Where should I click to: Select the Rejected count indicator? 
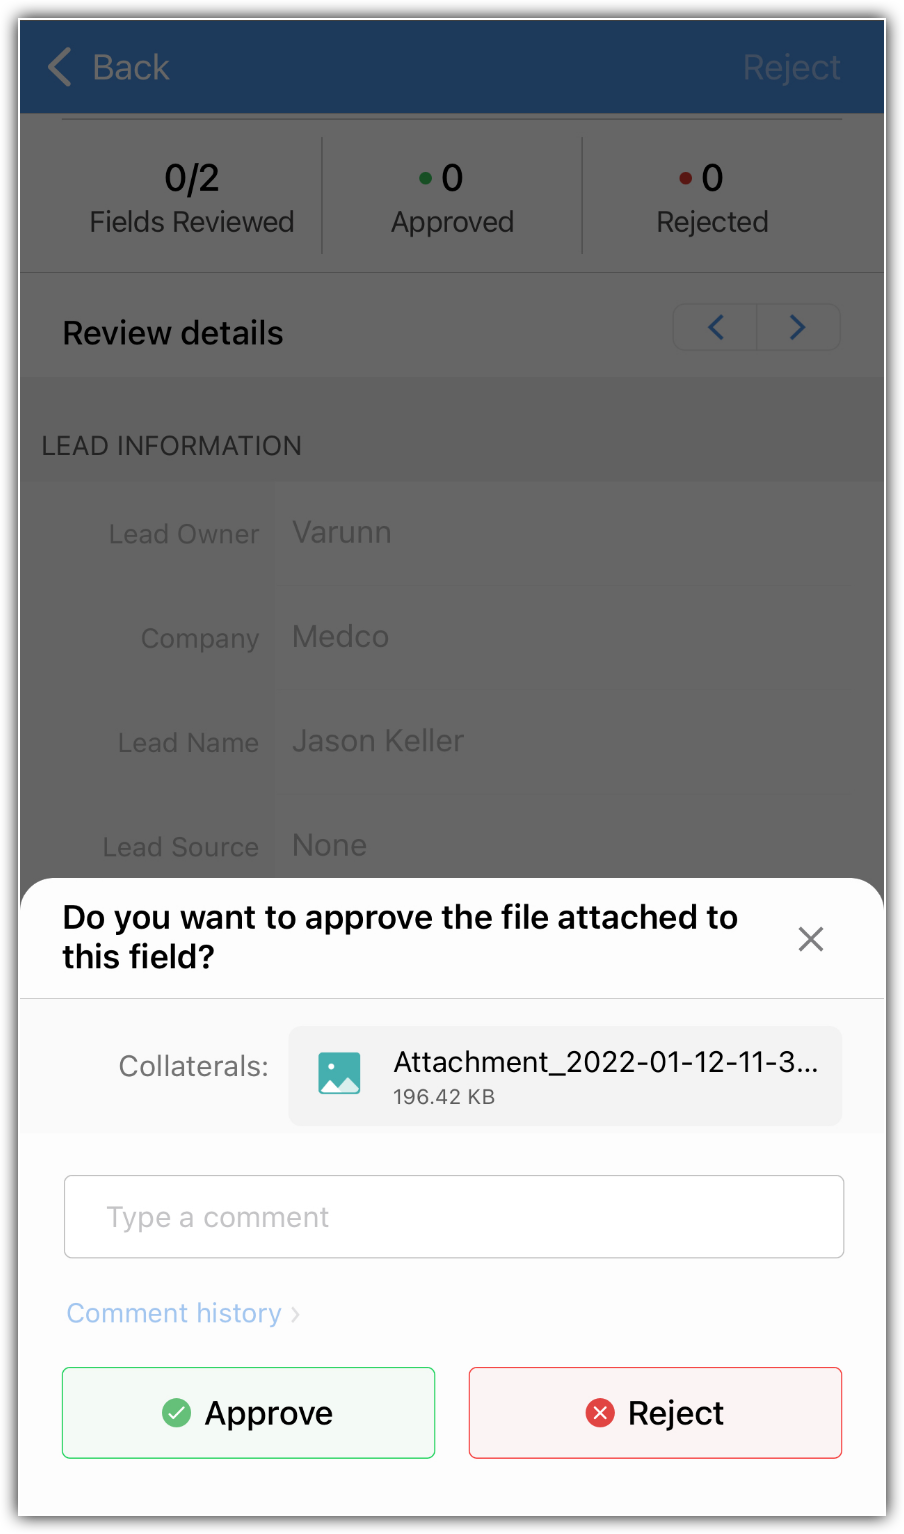click(x=712, y=197)
